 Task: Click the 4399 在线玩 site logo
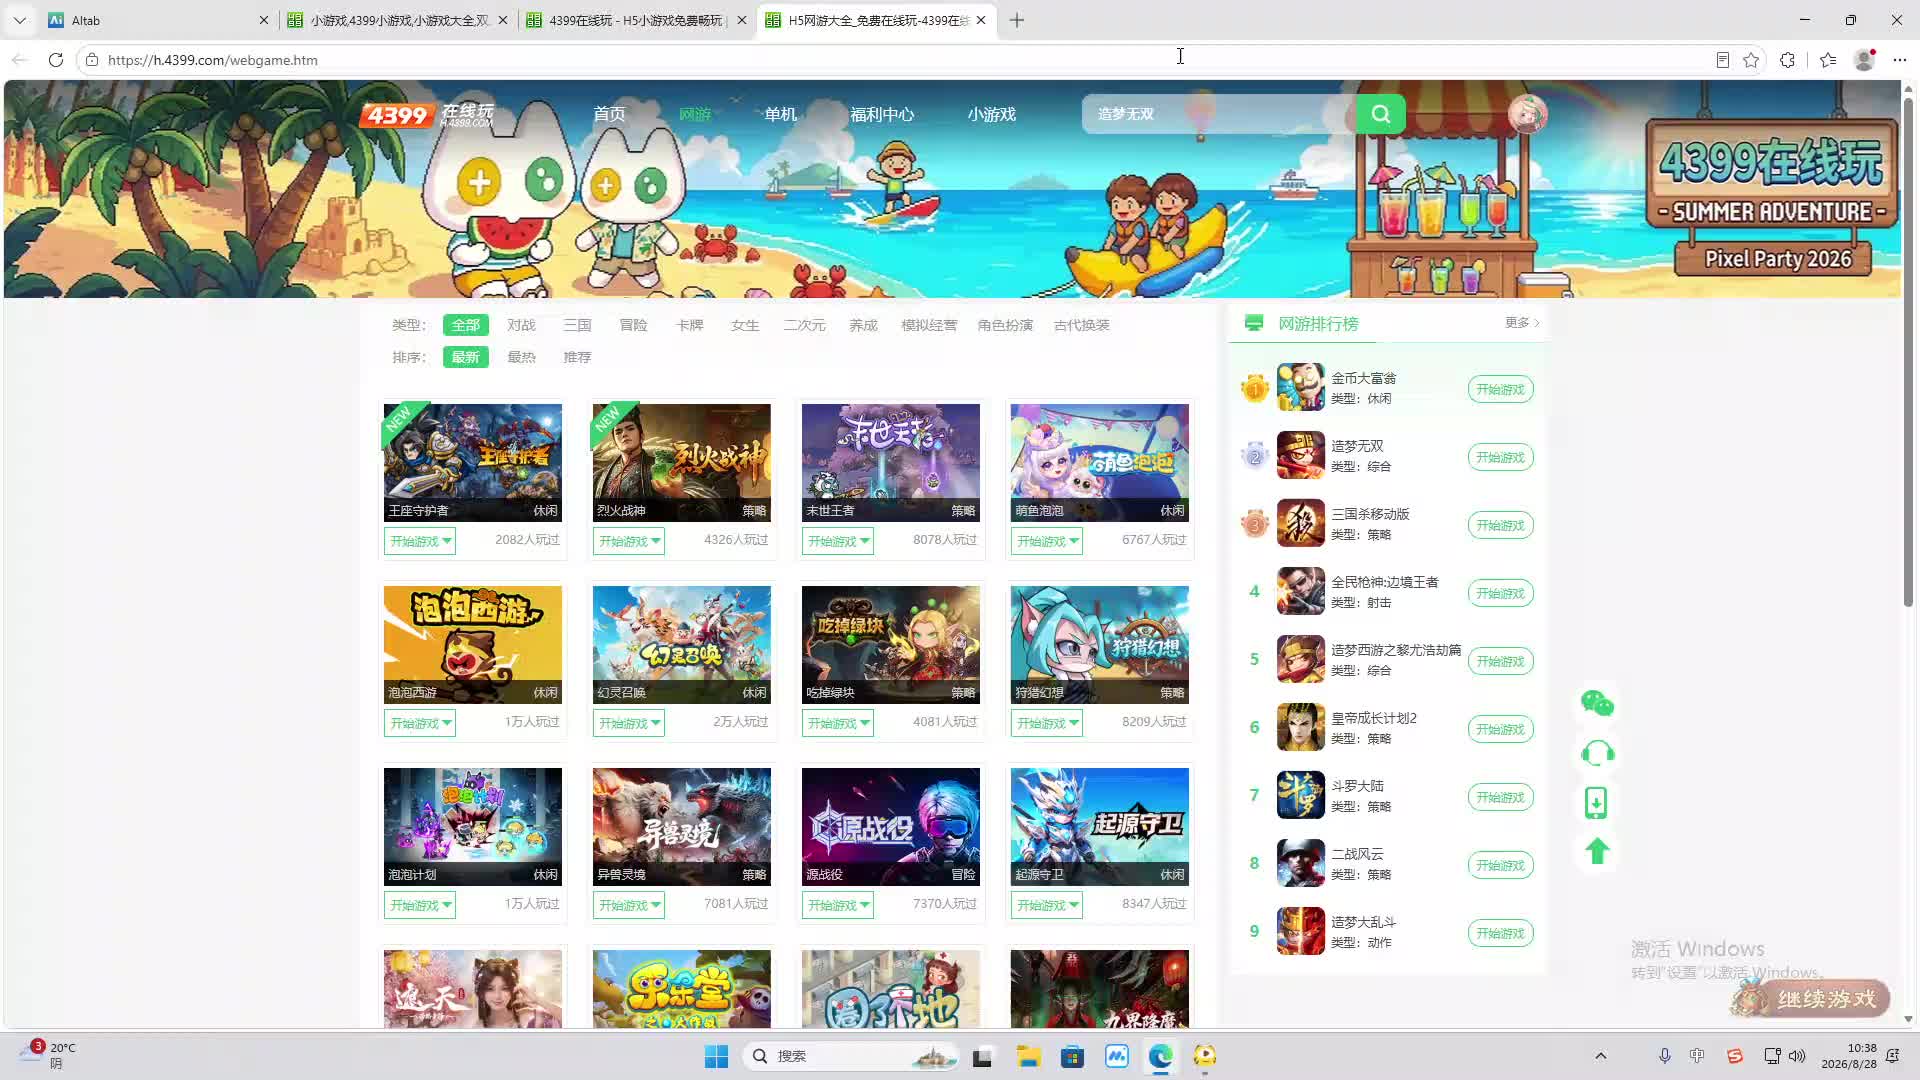(428, 115)
